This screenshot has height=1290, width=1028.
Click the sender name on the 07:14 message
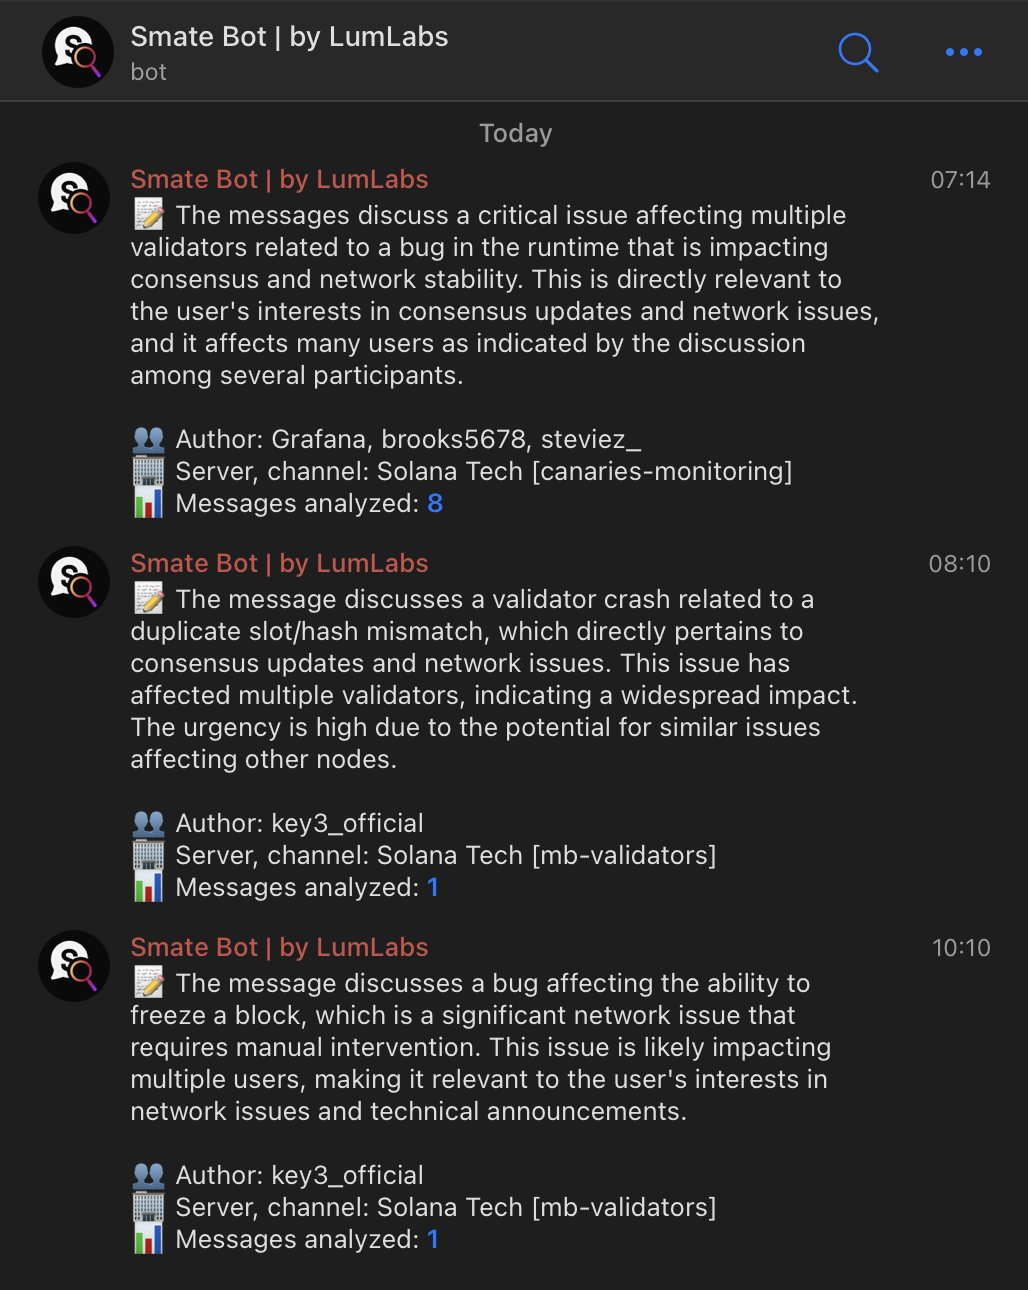pos(279,180)
